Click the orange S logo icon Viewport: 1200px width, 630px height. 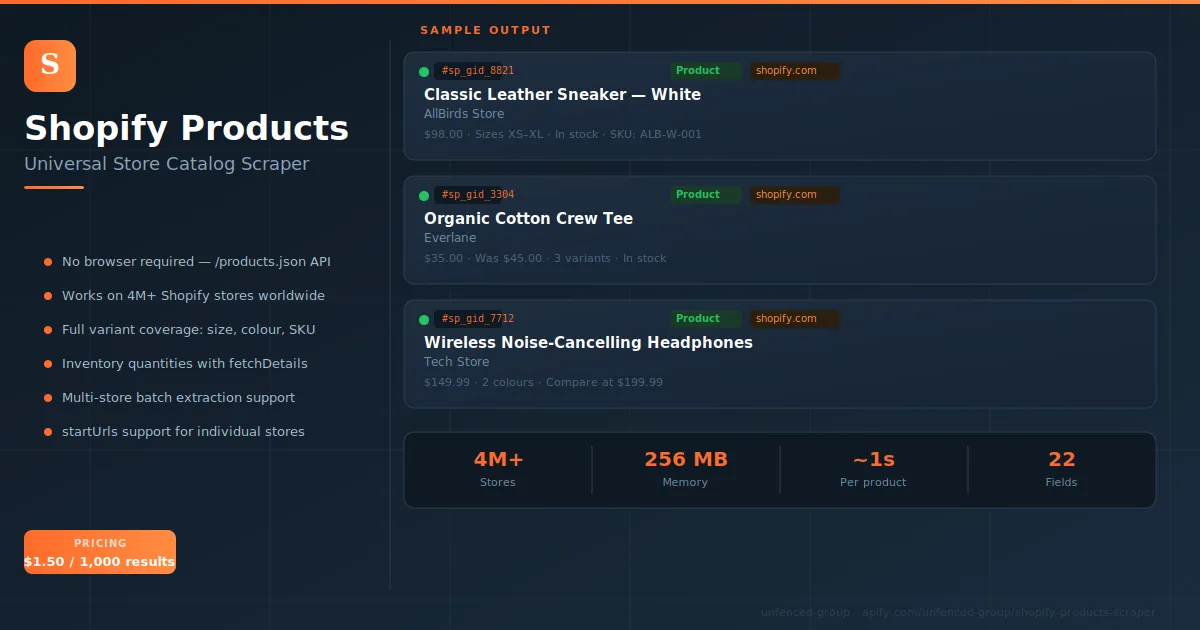click(x=50, y=66)
